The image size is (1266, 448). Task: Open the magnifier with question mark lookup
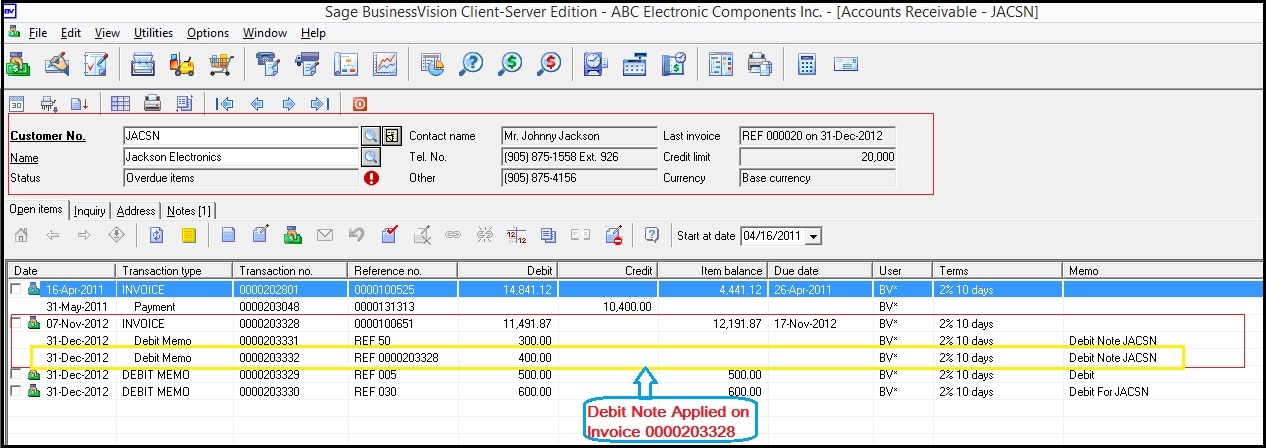pos(472,64)
